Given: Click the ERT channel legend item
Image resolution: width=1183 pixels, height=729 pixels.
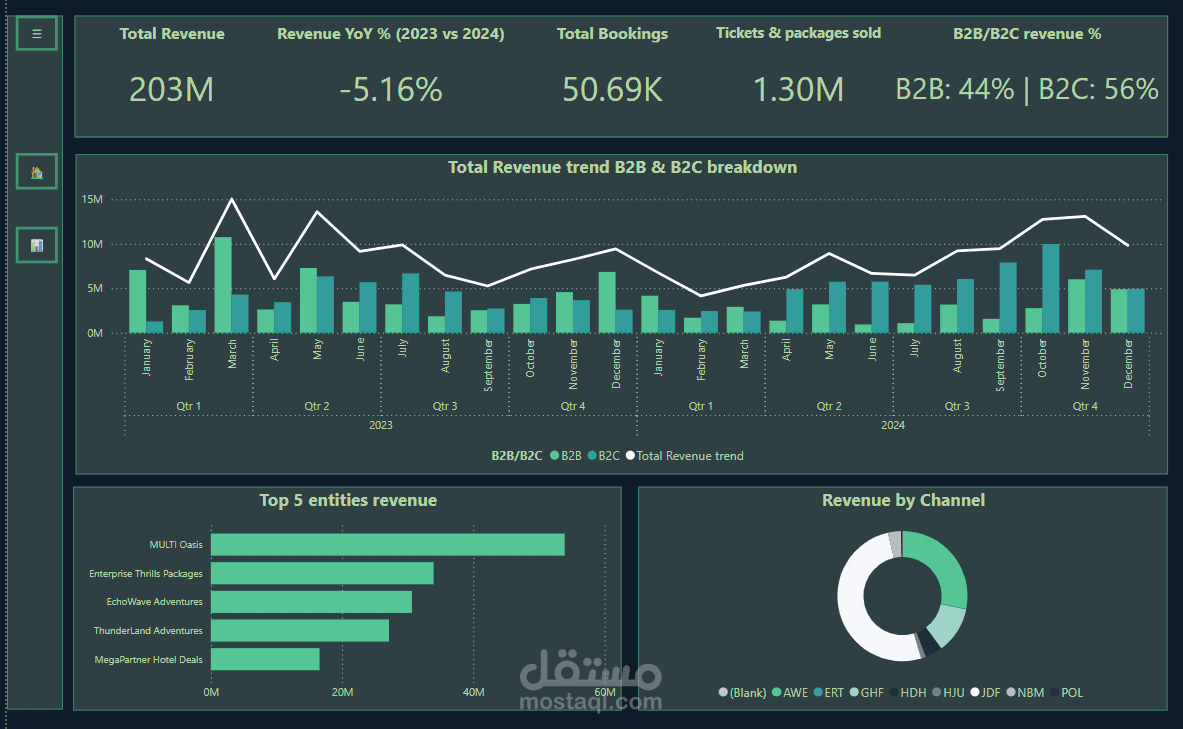Looking at the screenshot, I should coord(829,693).
